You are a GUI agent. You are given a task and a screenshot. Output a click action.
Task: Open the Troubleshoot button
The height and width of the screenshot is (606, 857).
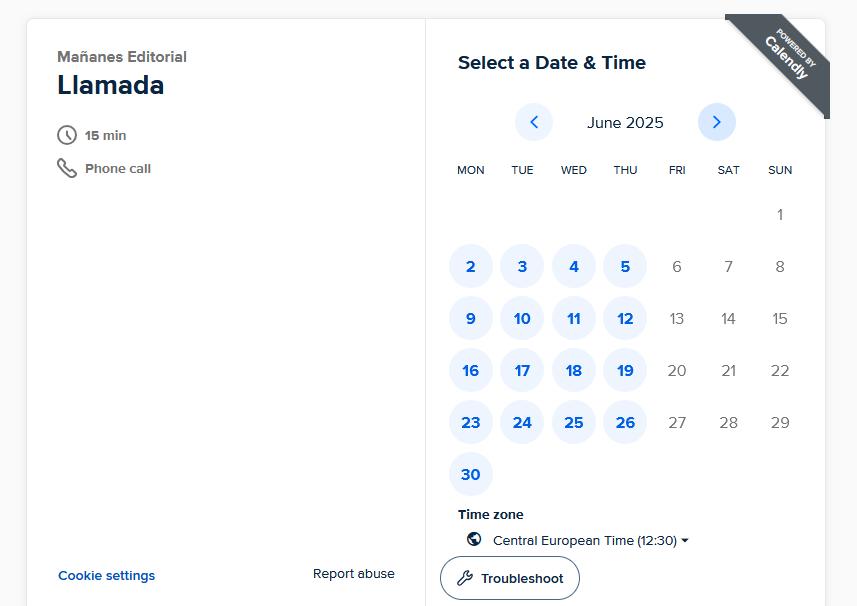tap(510, 578)
